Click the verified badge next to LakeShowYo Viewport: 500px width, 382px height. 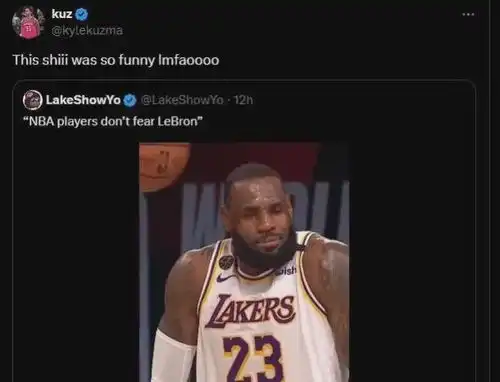(130, 100)
